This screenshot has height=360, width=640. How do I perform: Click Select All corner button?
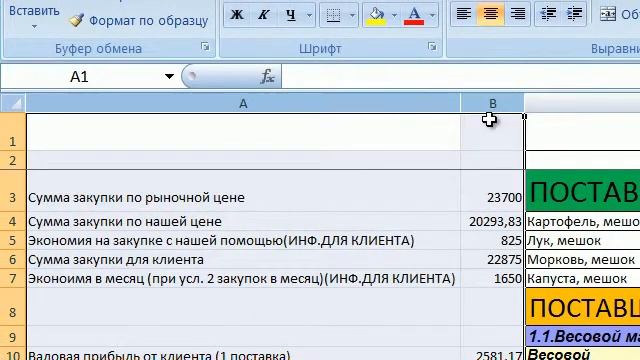coord(13,103)
